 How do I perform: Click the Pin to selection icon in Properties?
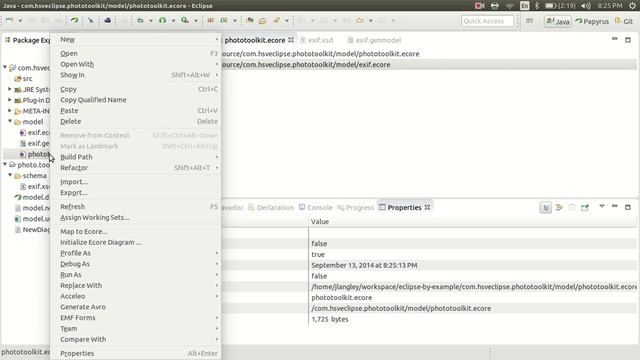585,207
